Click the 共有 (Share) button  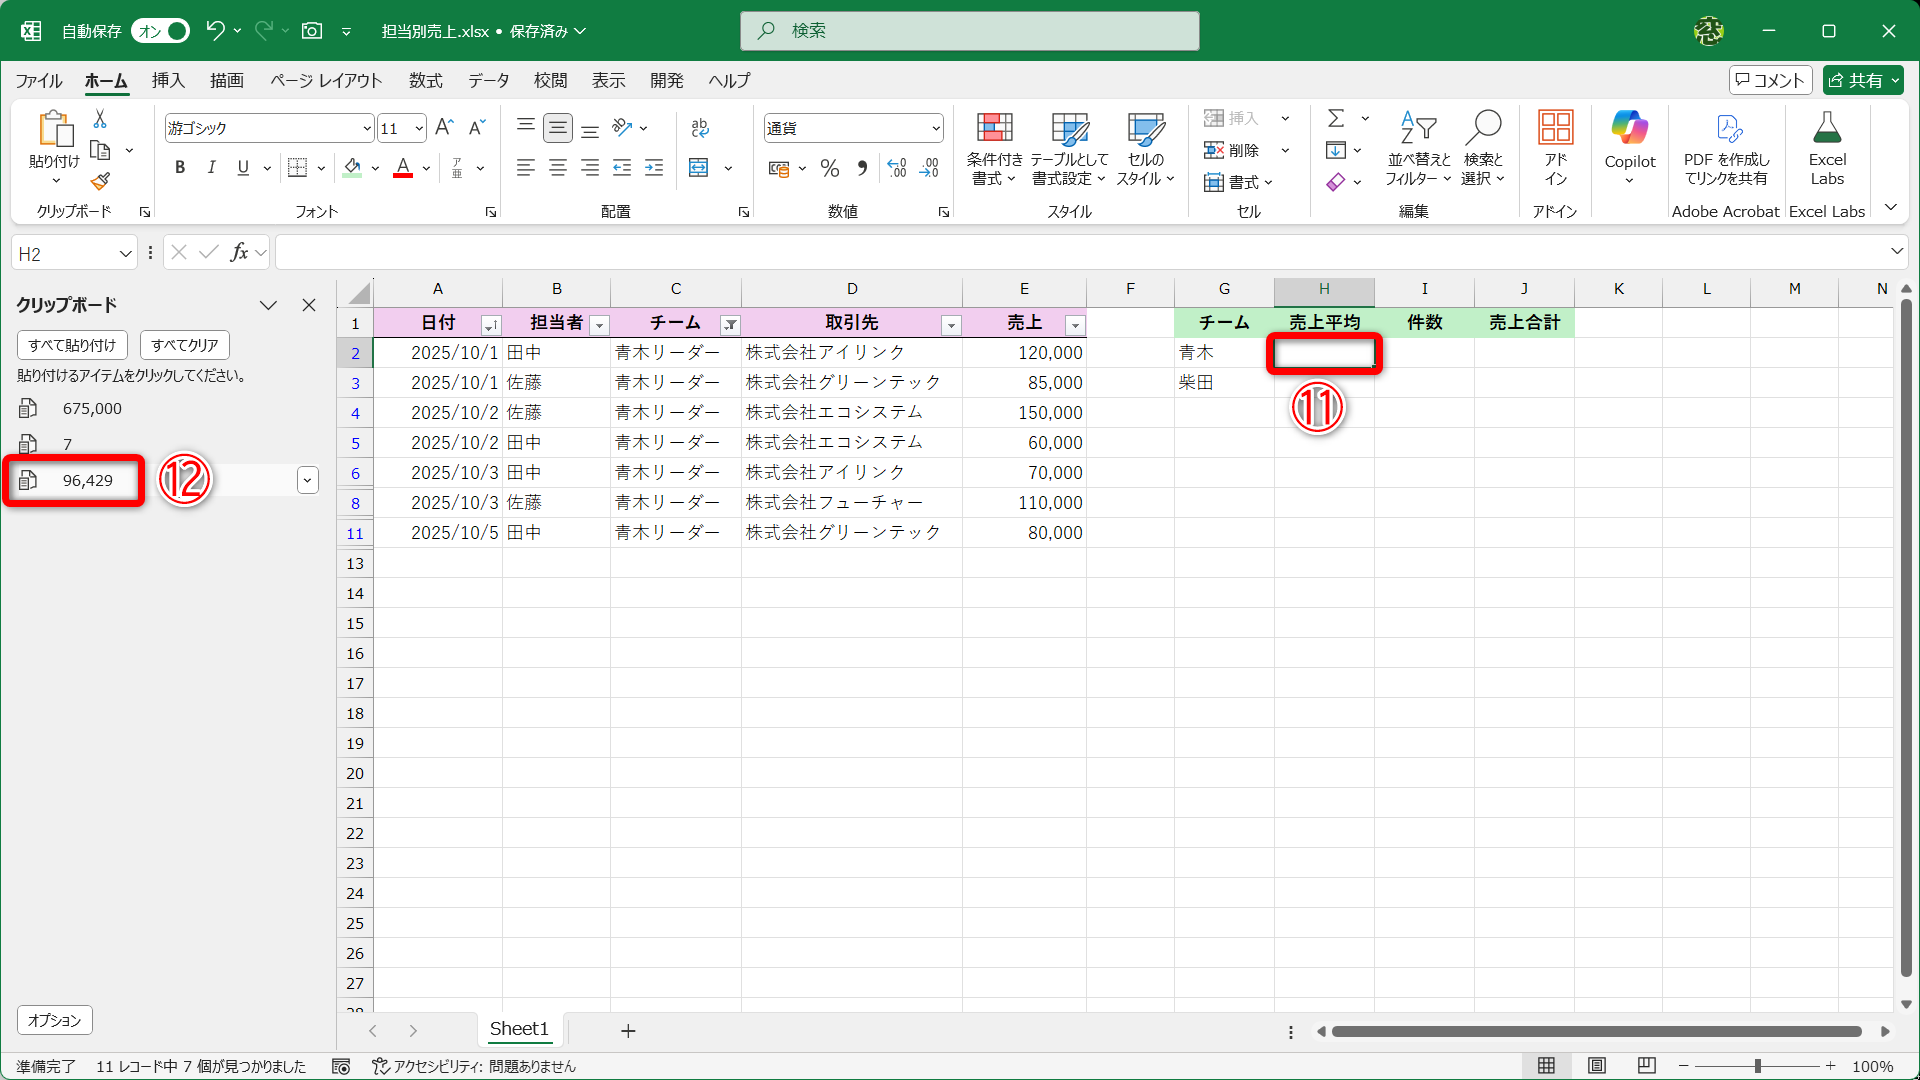[1862, 80]
